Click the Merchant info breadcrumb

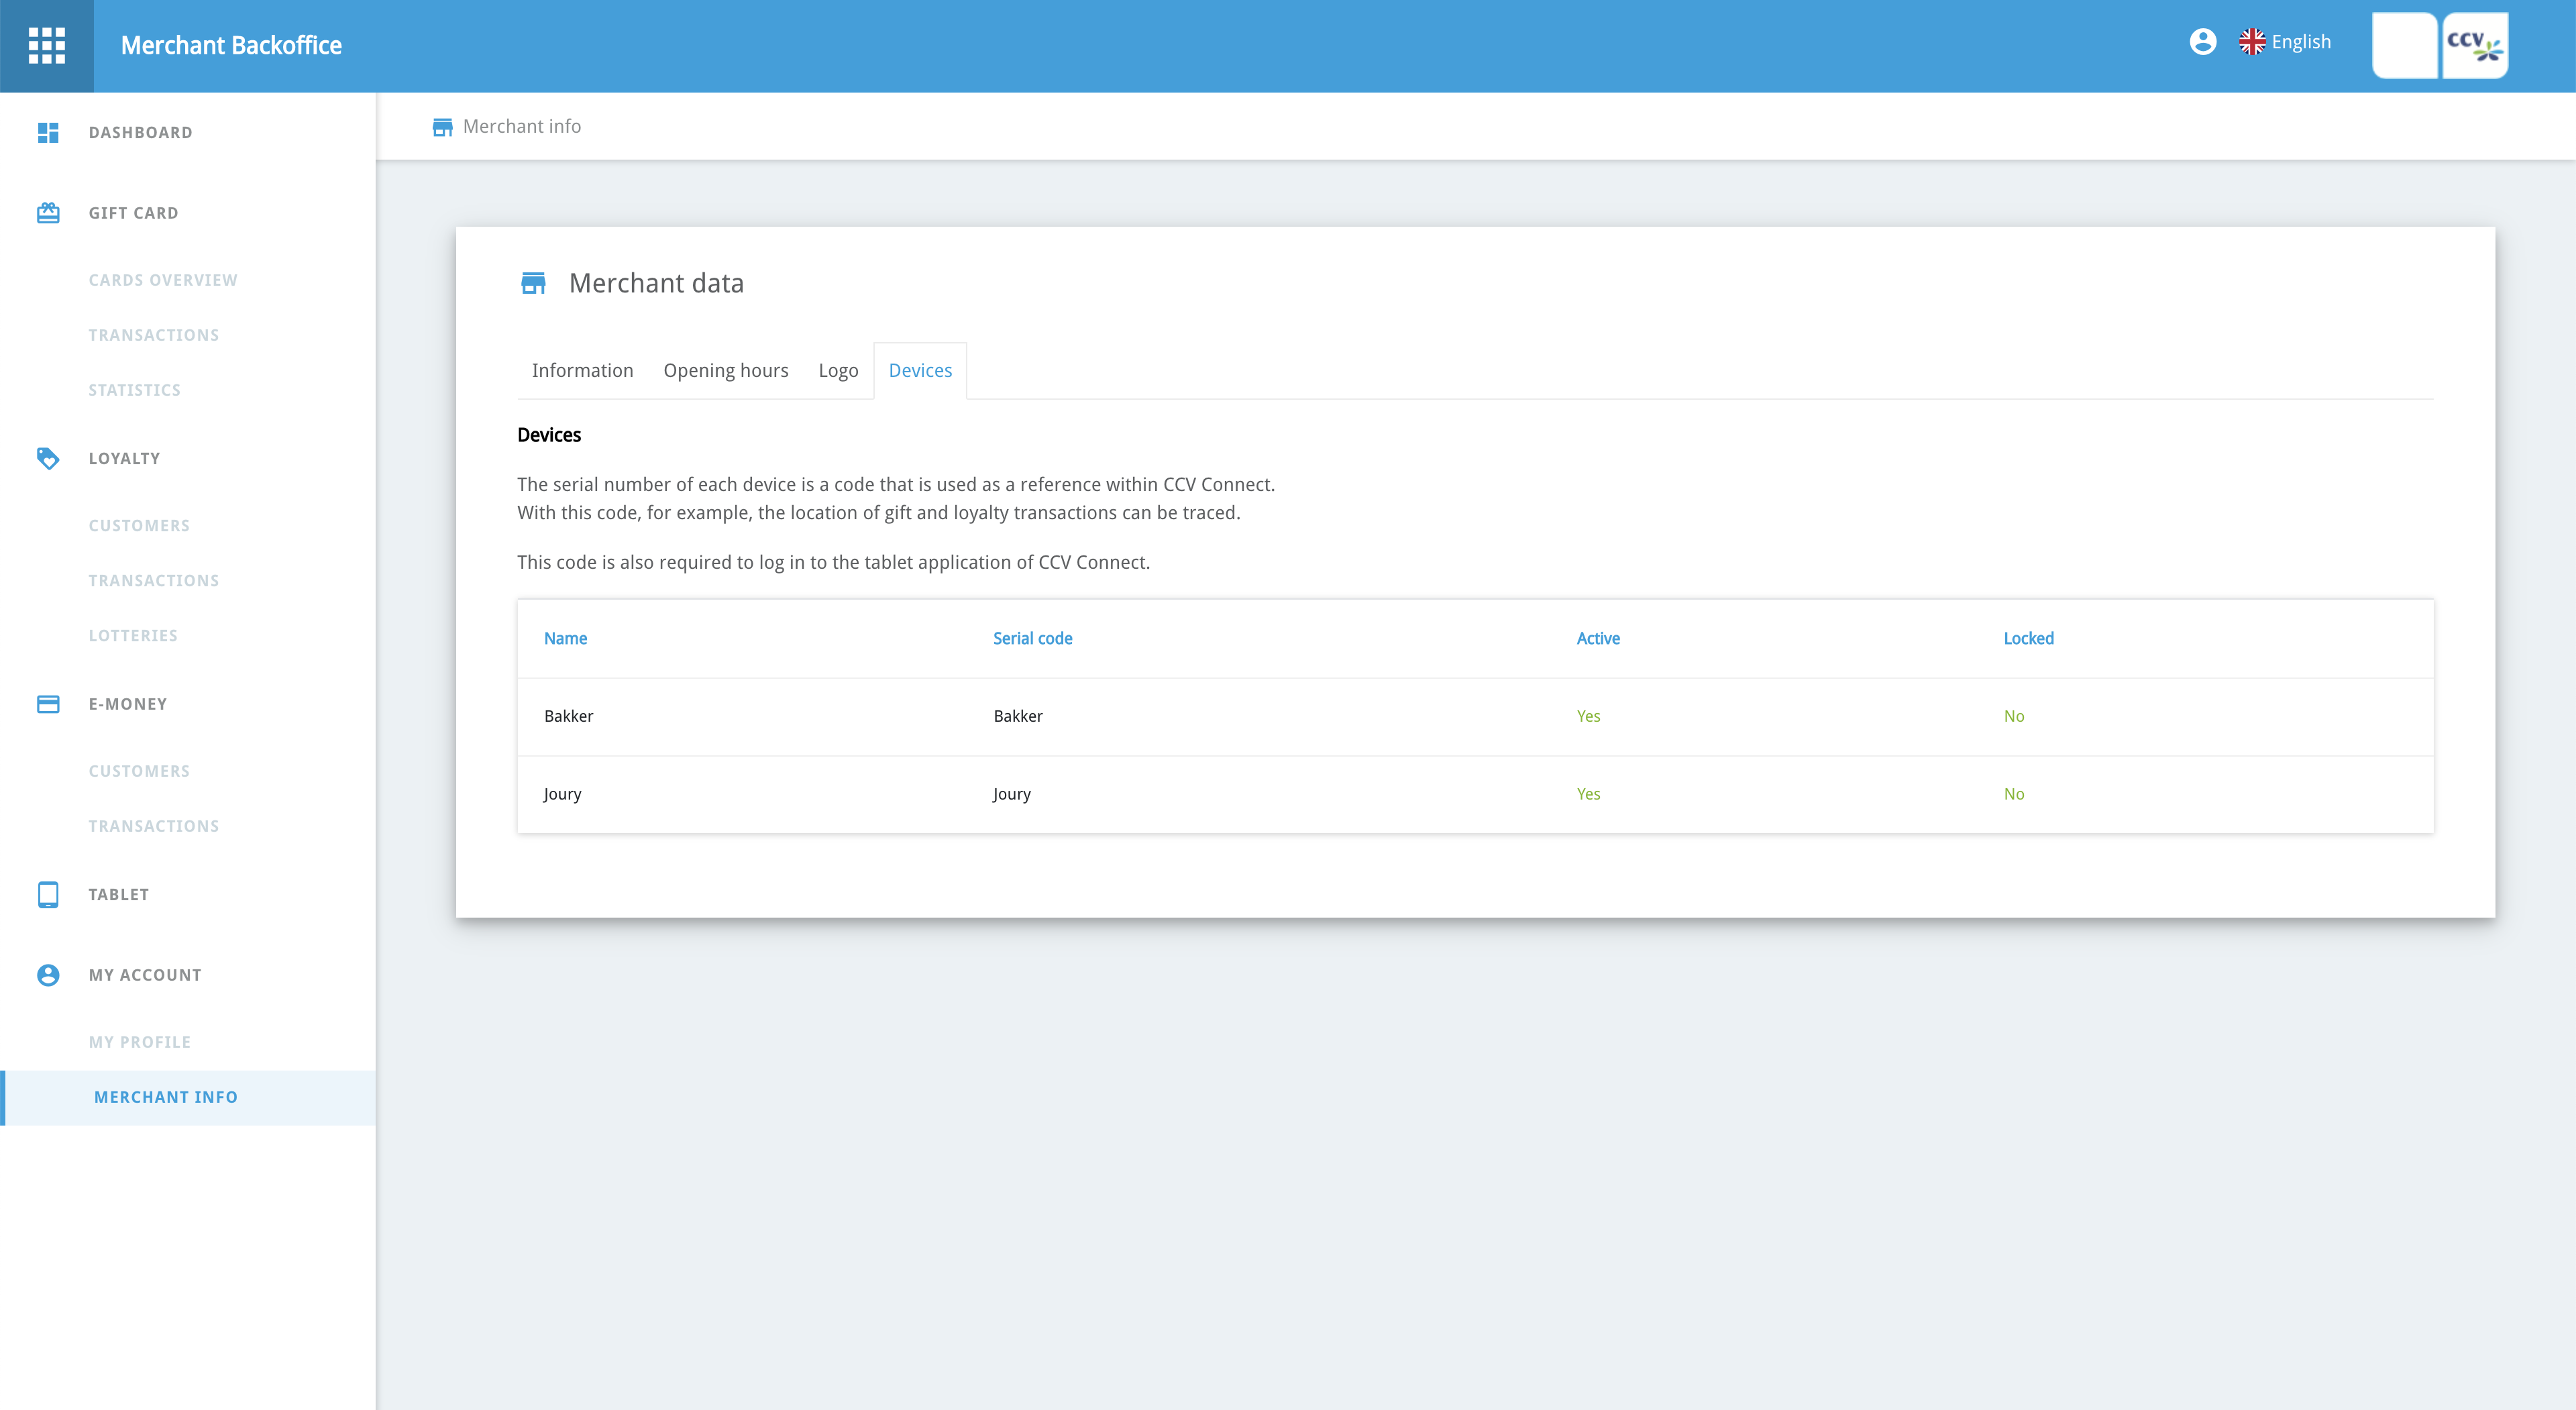[x=521, y=127]
